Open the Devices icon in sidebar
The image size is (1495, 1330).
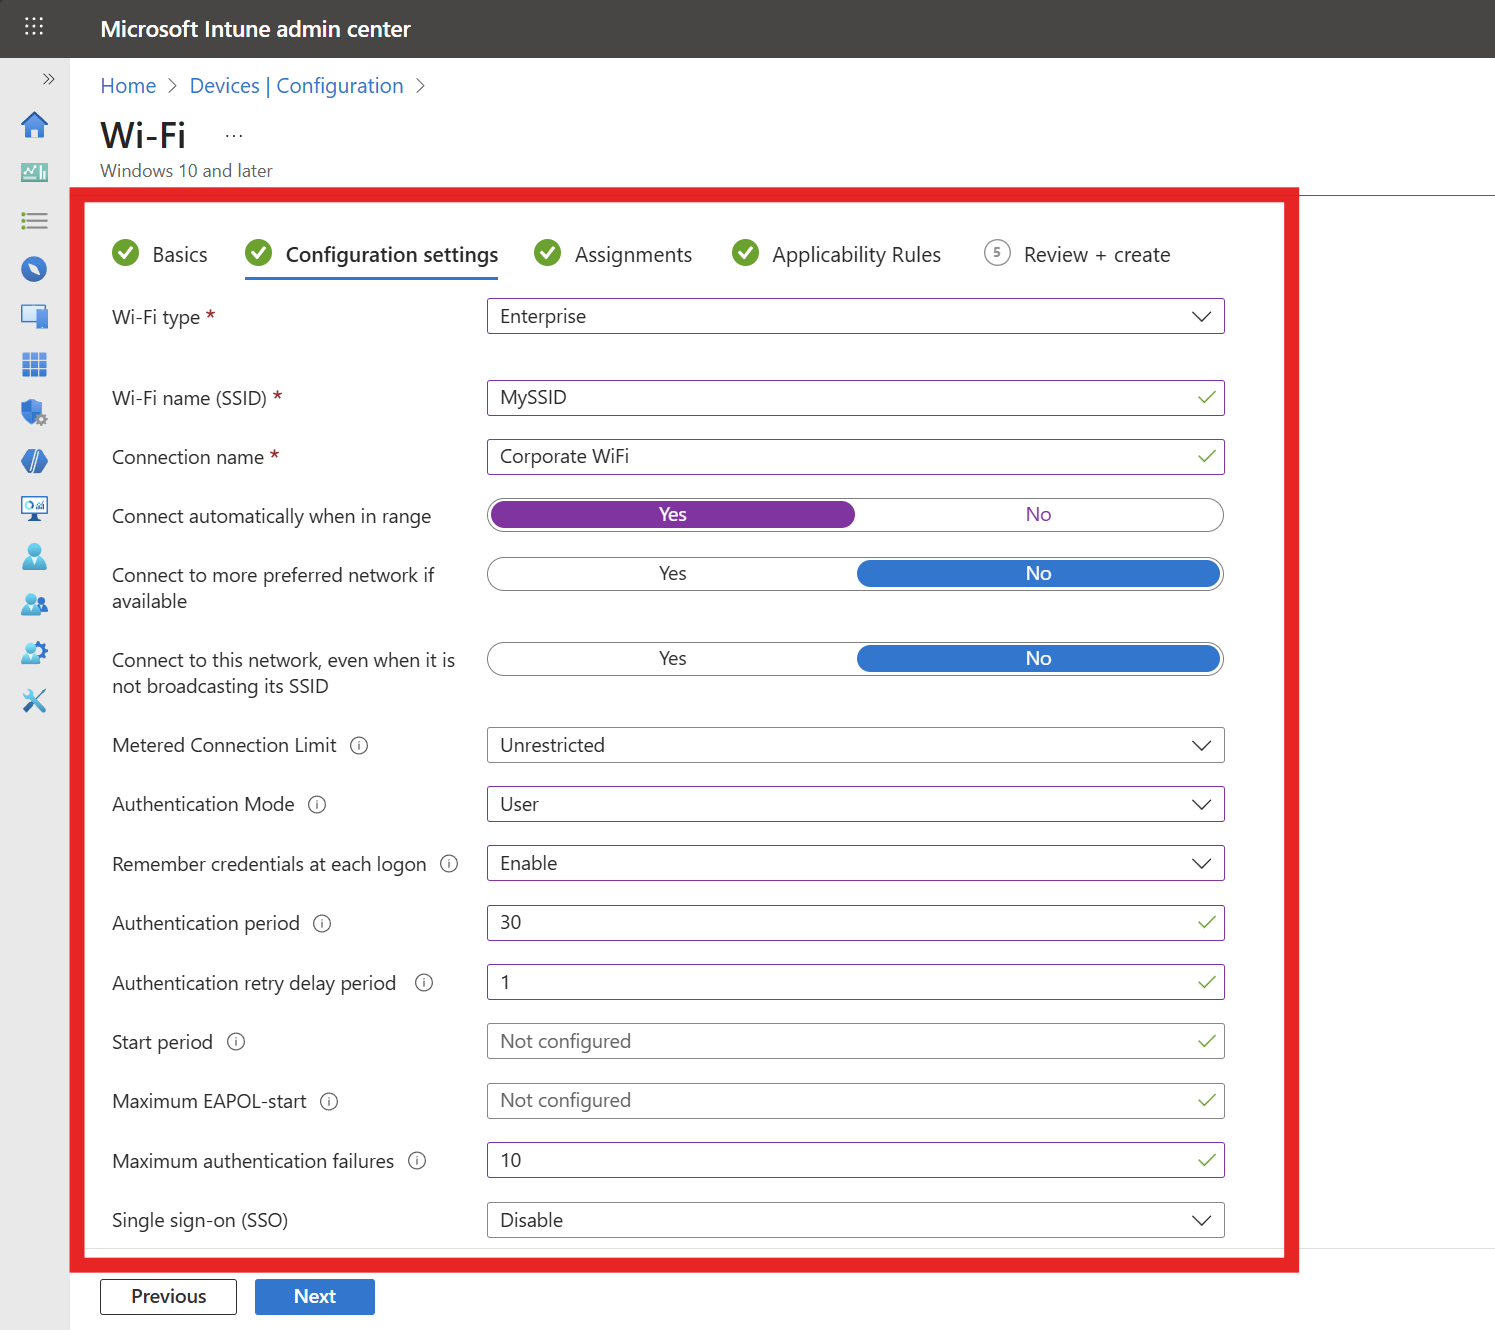point(34,317)
